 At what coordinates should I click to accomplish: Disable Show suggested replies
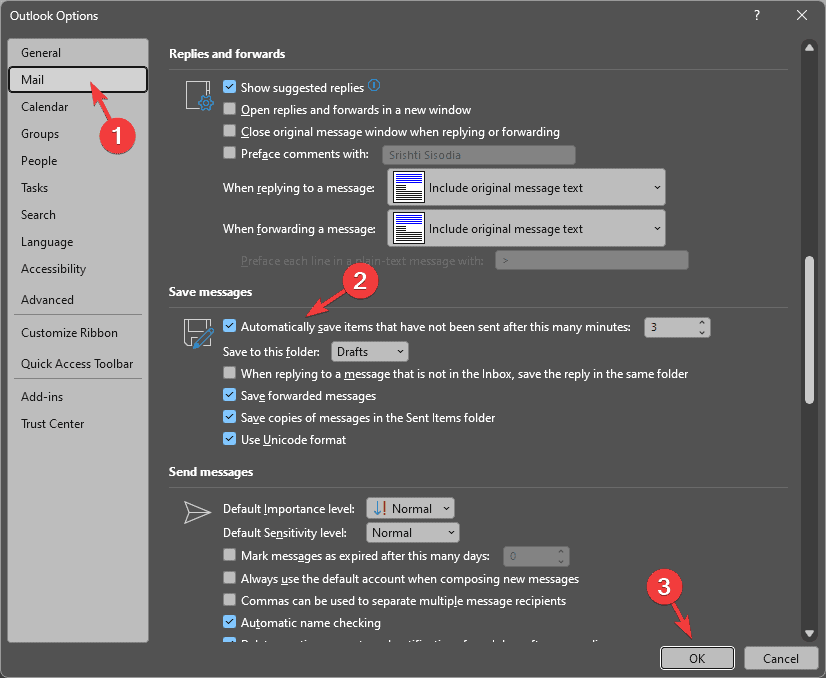point(229,87)
